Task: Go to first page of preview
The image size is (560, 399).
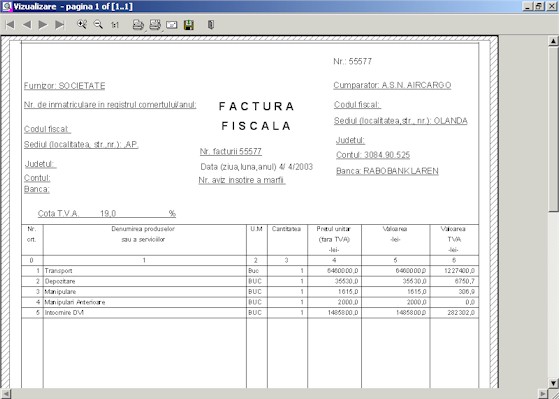Action: [10, 25]
